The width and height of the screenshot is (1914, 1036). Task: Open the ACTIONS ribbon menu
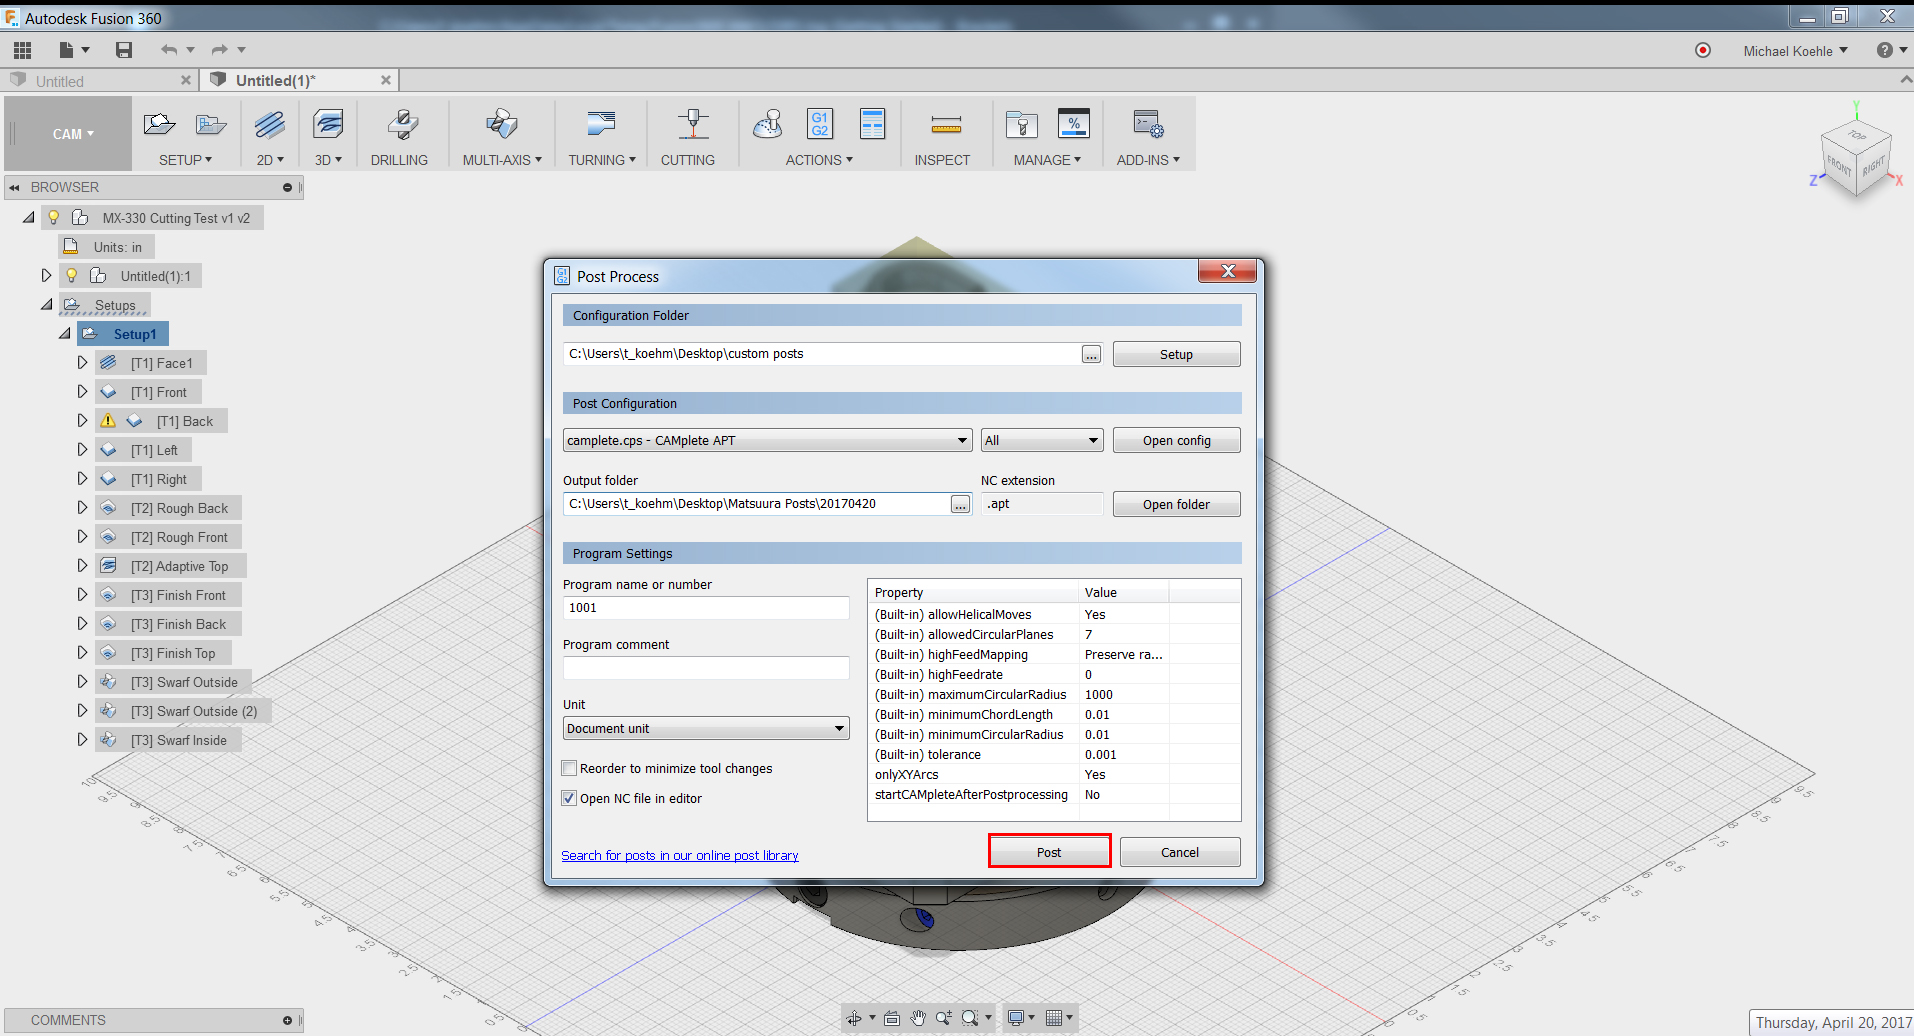point(819,160)
